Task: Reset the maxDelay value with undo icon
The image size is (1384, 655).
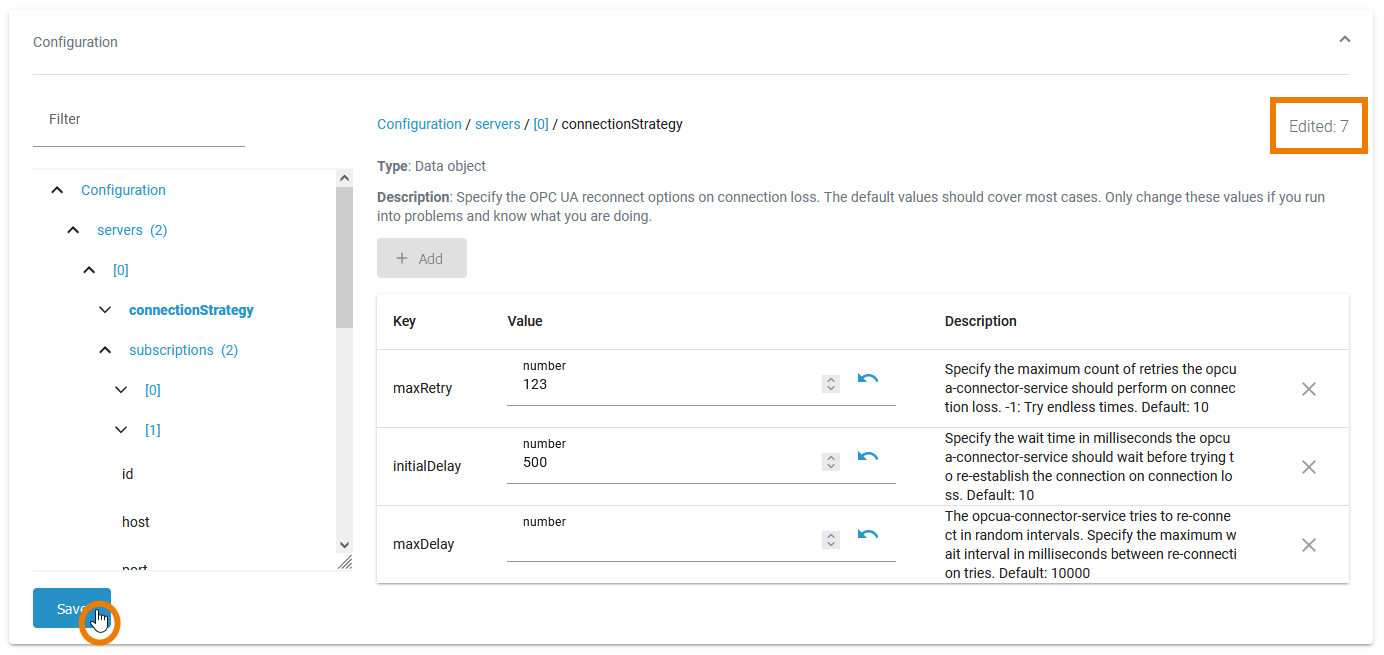Action: click(868, 535)
